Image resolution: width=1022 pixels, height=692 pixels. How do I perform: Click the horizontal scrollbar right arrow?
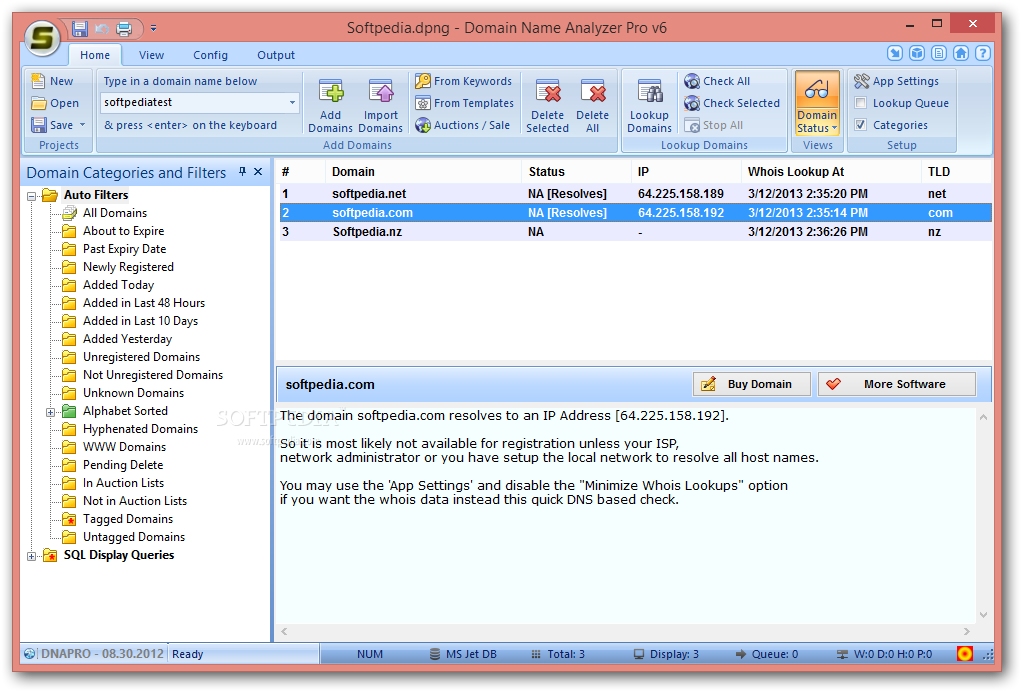(x=967, y=631)
